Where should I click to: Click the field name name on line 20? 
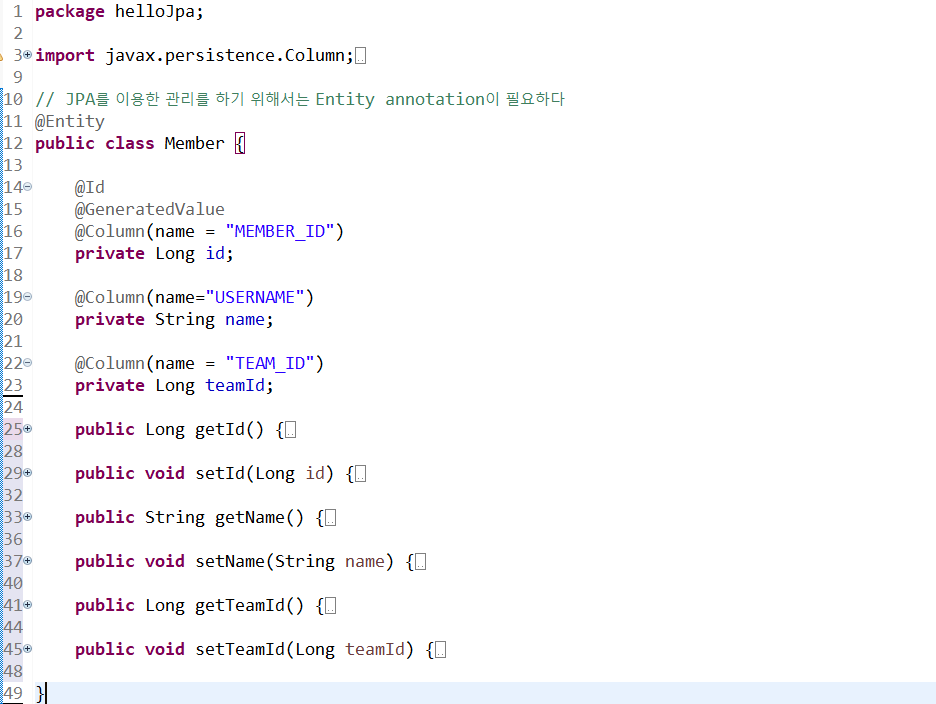[245, 319]
